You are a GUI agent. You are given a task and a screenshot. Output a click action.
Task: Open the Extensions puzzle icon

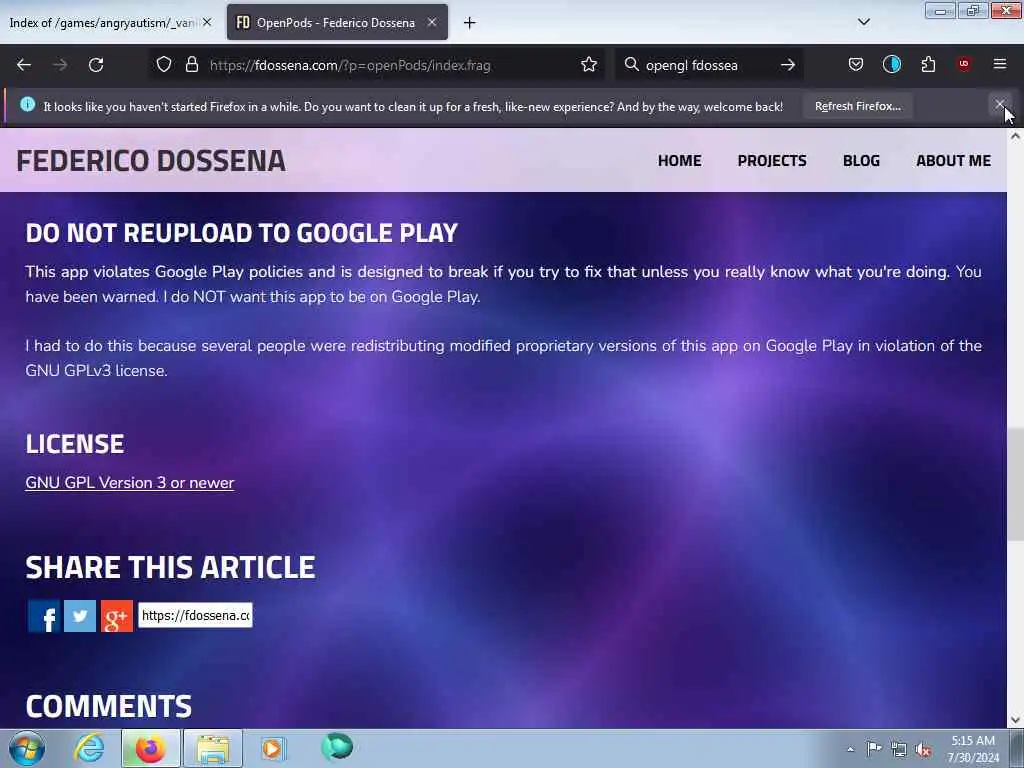click(x=928, y=64)
